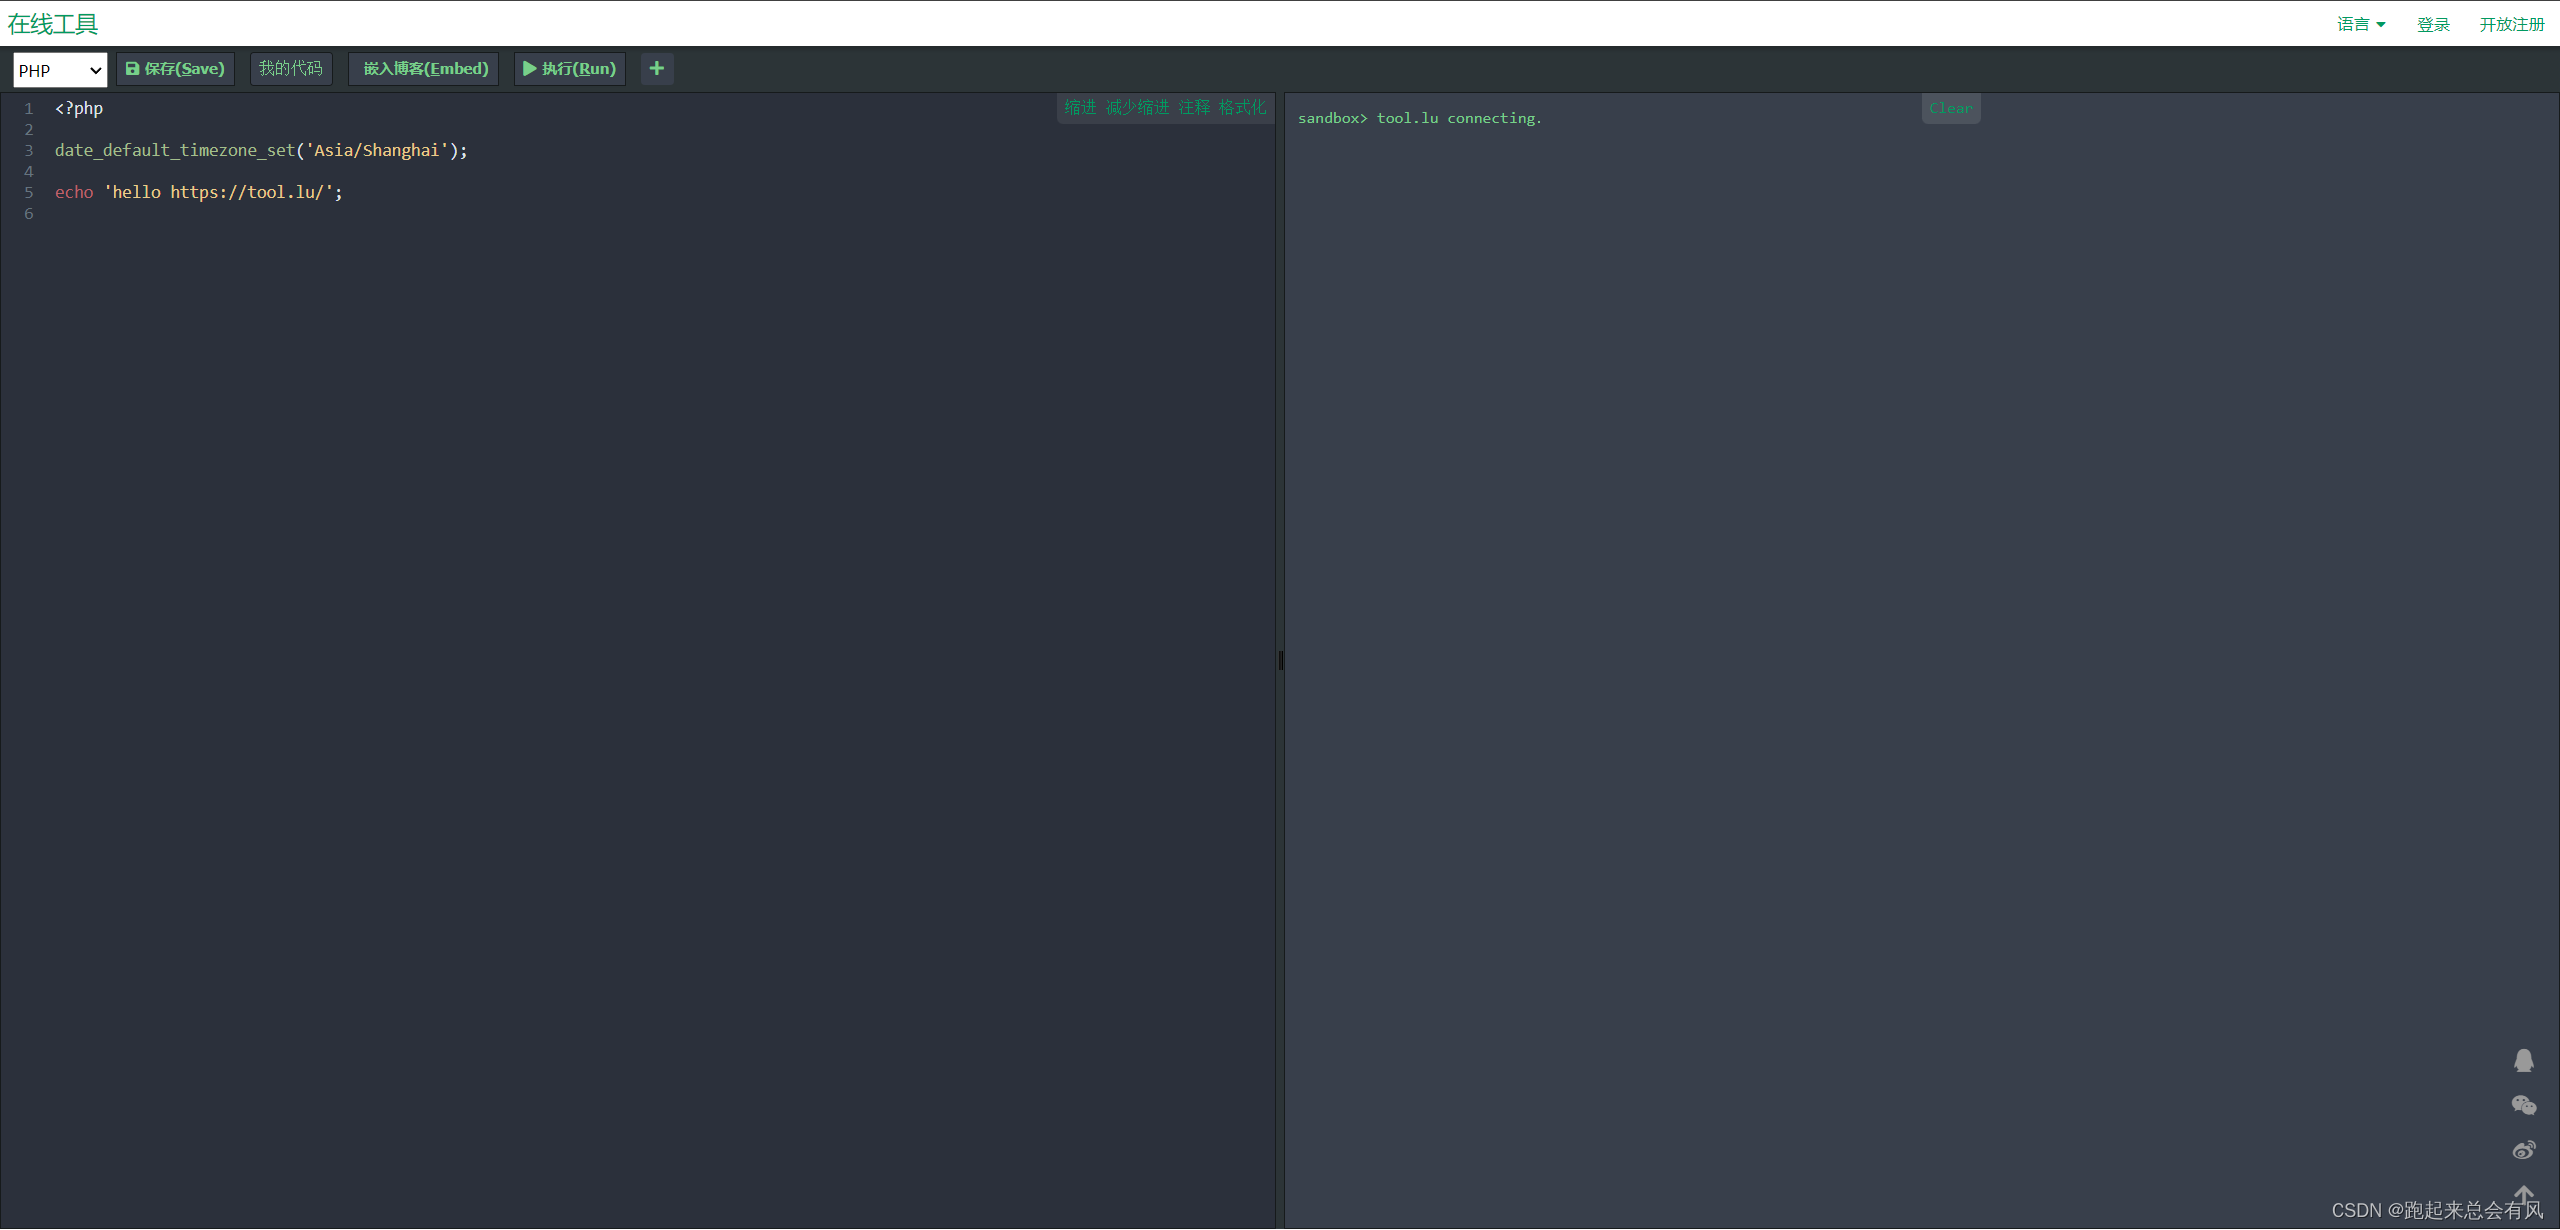2560x1230 pixels.
Task: Expand the 语言 language menu
Action: [x=2360, y=24]
